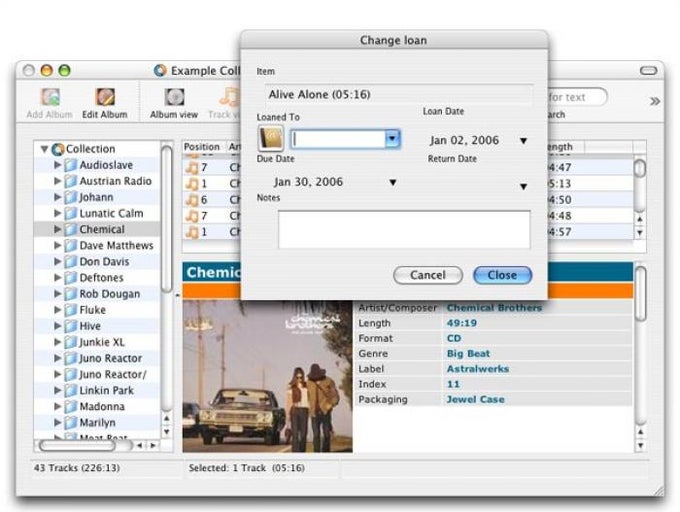Open the address book contact picker icon

pos(271,138)
